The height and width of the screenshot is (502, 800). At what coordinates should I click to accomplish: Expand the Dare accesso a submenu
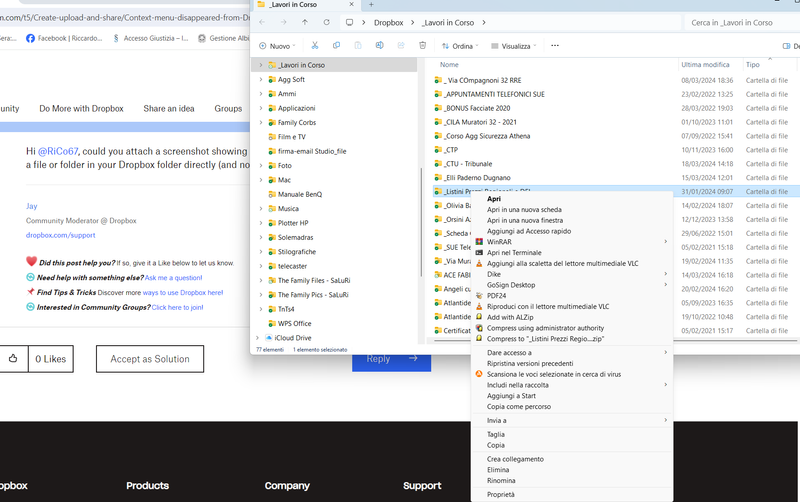[665, 353]
